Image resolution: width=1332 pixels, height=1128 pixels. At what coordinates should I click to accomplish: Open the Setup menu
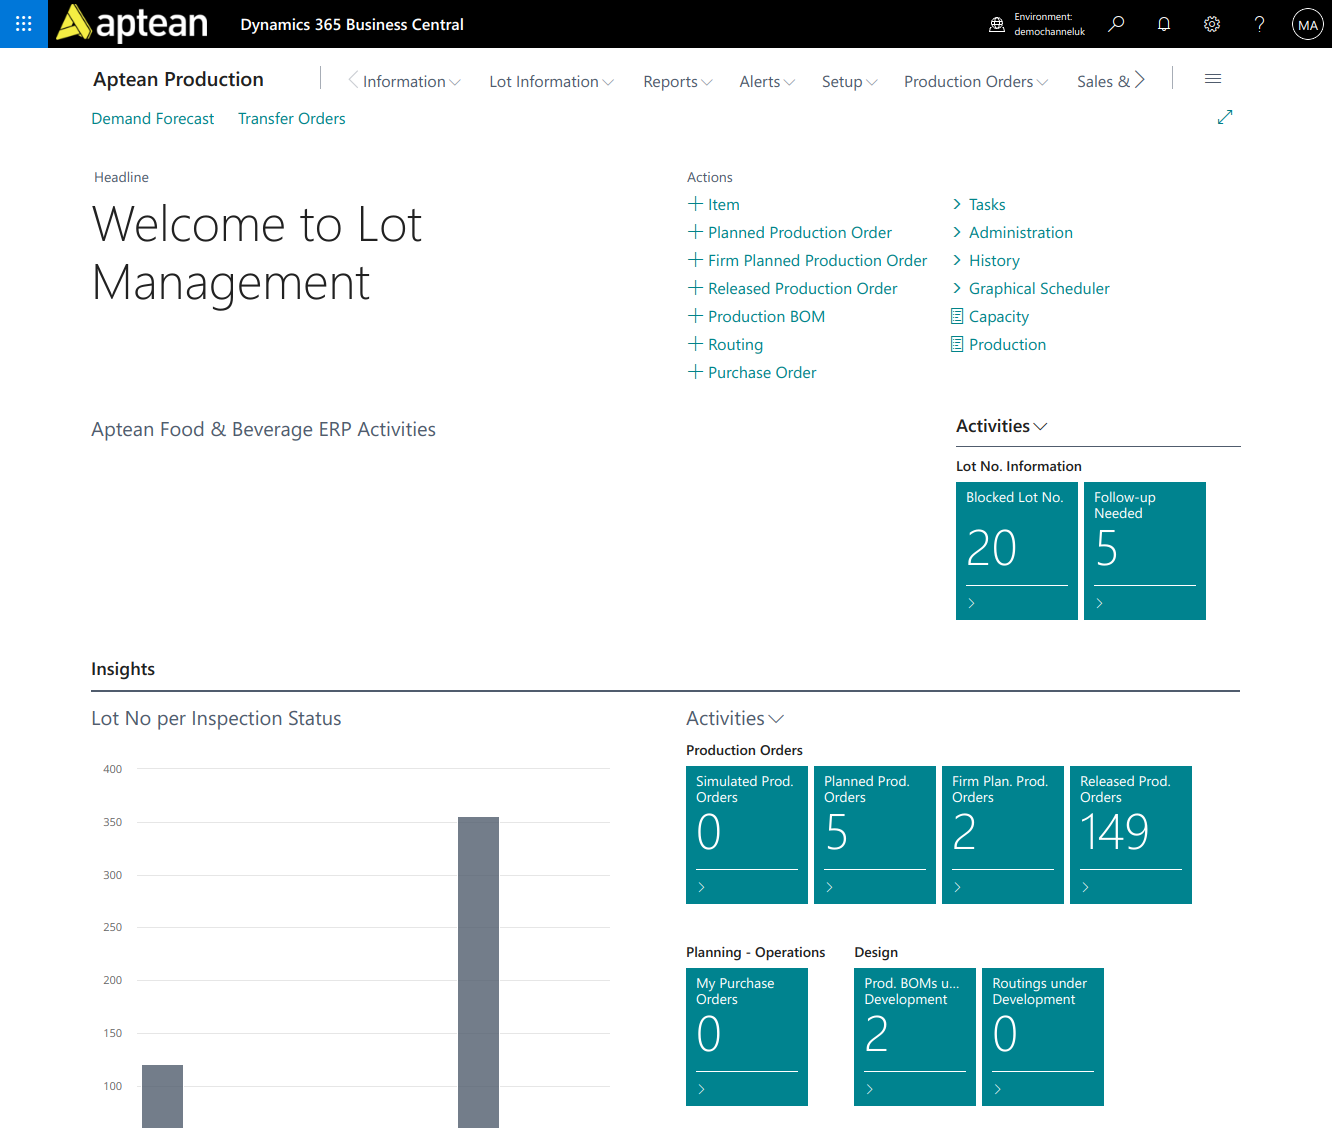(x=849, y=82)
